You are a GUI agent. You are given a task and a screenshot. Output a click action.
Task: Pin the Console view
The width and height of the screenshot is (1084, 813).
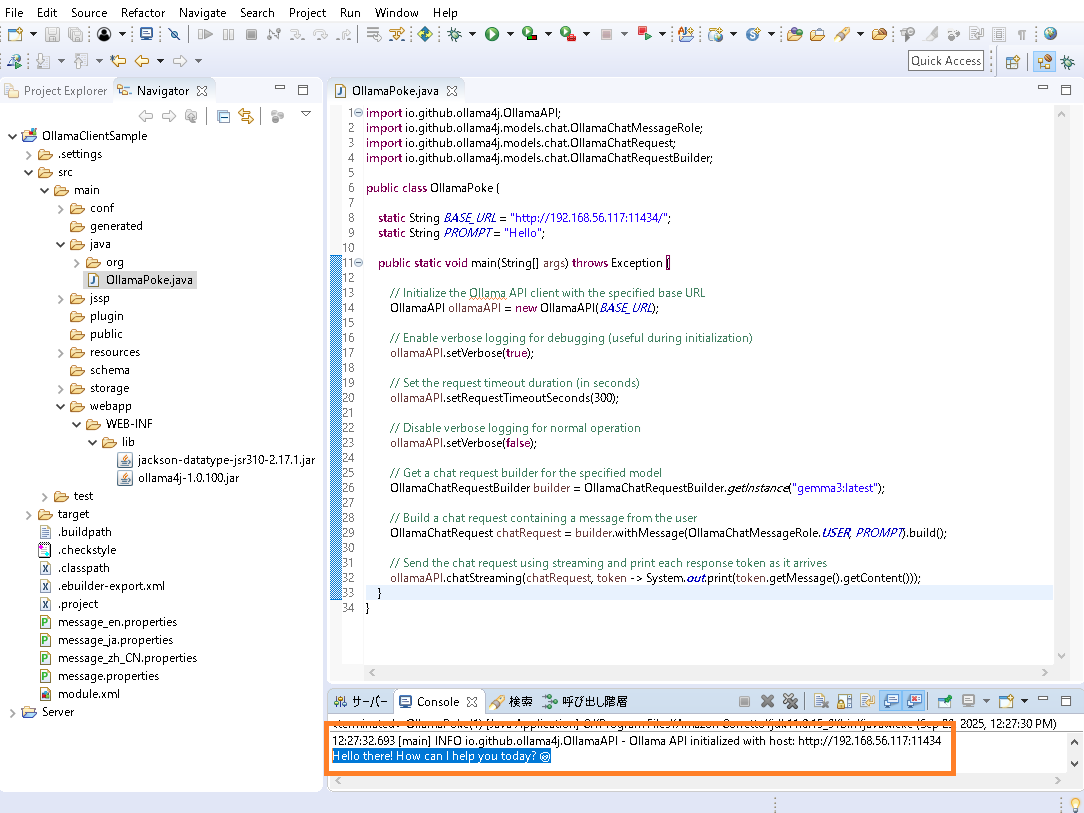(x=943, y=702)
